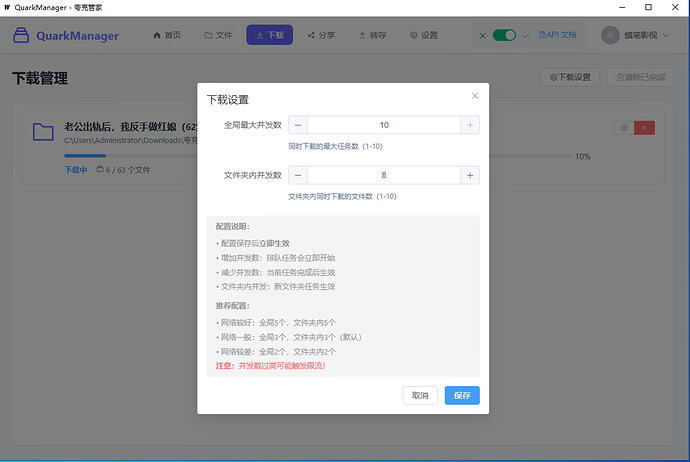The height and width of the screenshot is (462, 690).
Task: Click the X icon left of green switch
Action: click(483, 36)
